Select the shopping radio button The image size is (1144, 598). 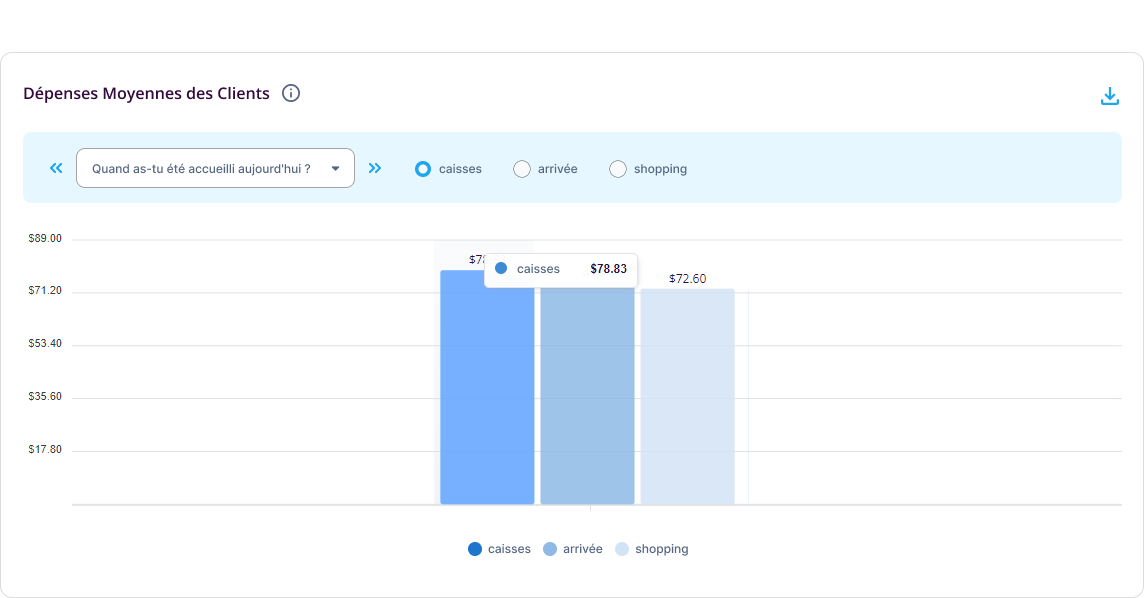click(618, 169)
